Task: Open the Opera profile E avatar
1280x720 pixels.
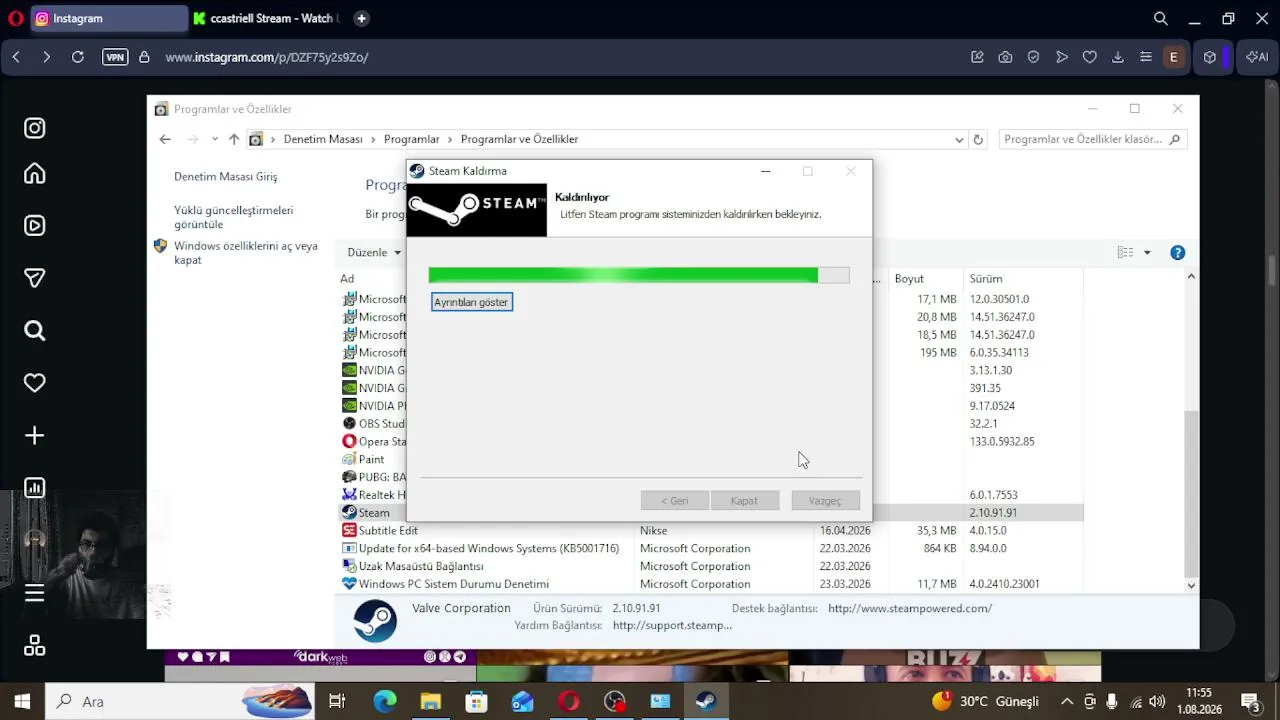Action: click(1174, 57)
